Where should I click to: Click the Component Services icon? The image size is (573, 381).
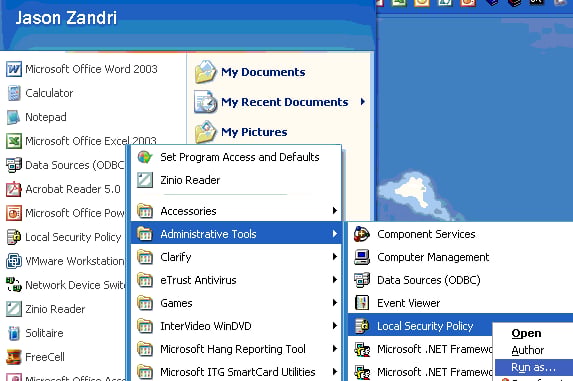[362, 234]
